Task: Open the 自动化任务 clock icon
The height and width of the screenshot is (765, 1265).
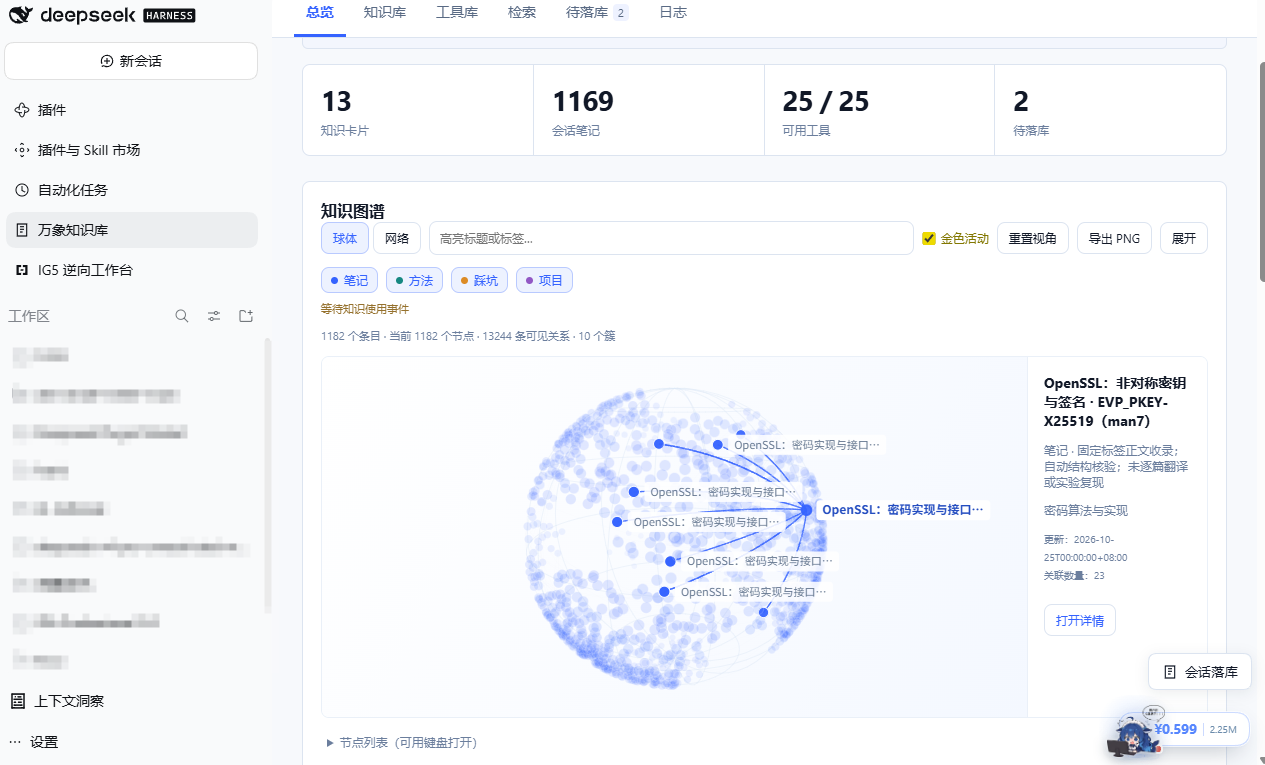Action: (22, 190)
